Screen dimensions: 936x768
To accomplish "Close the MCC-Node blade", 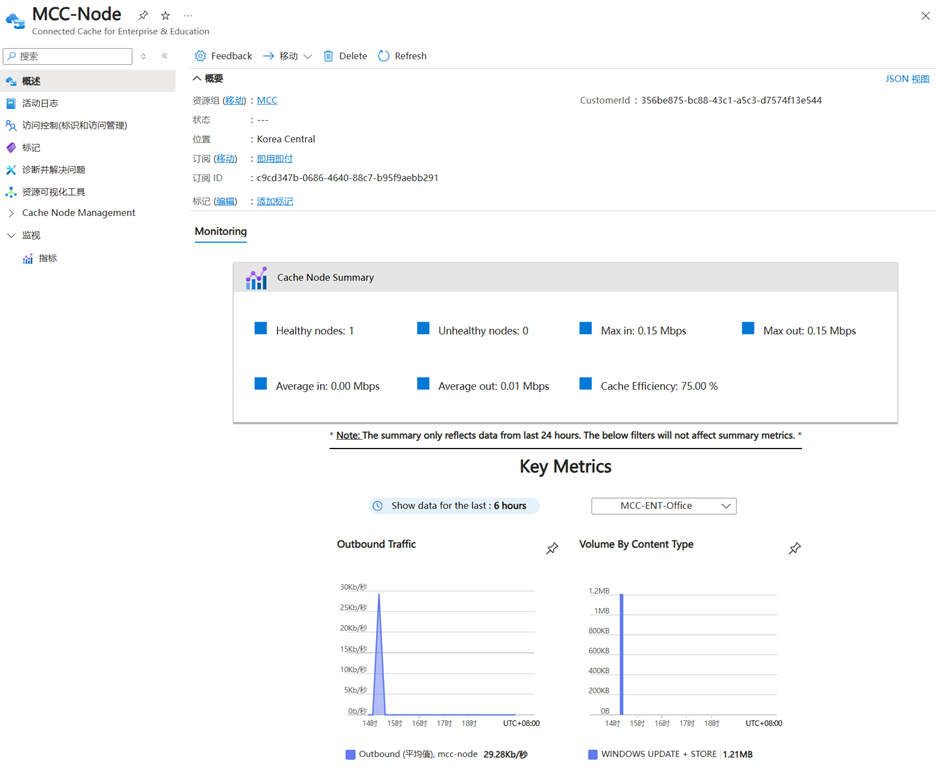I will click(x=925, y=16).
